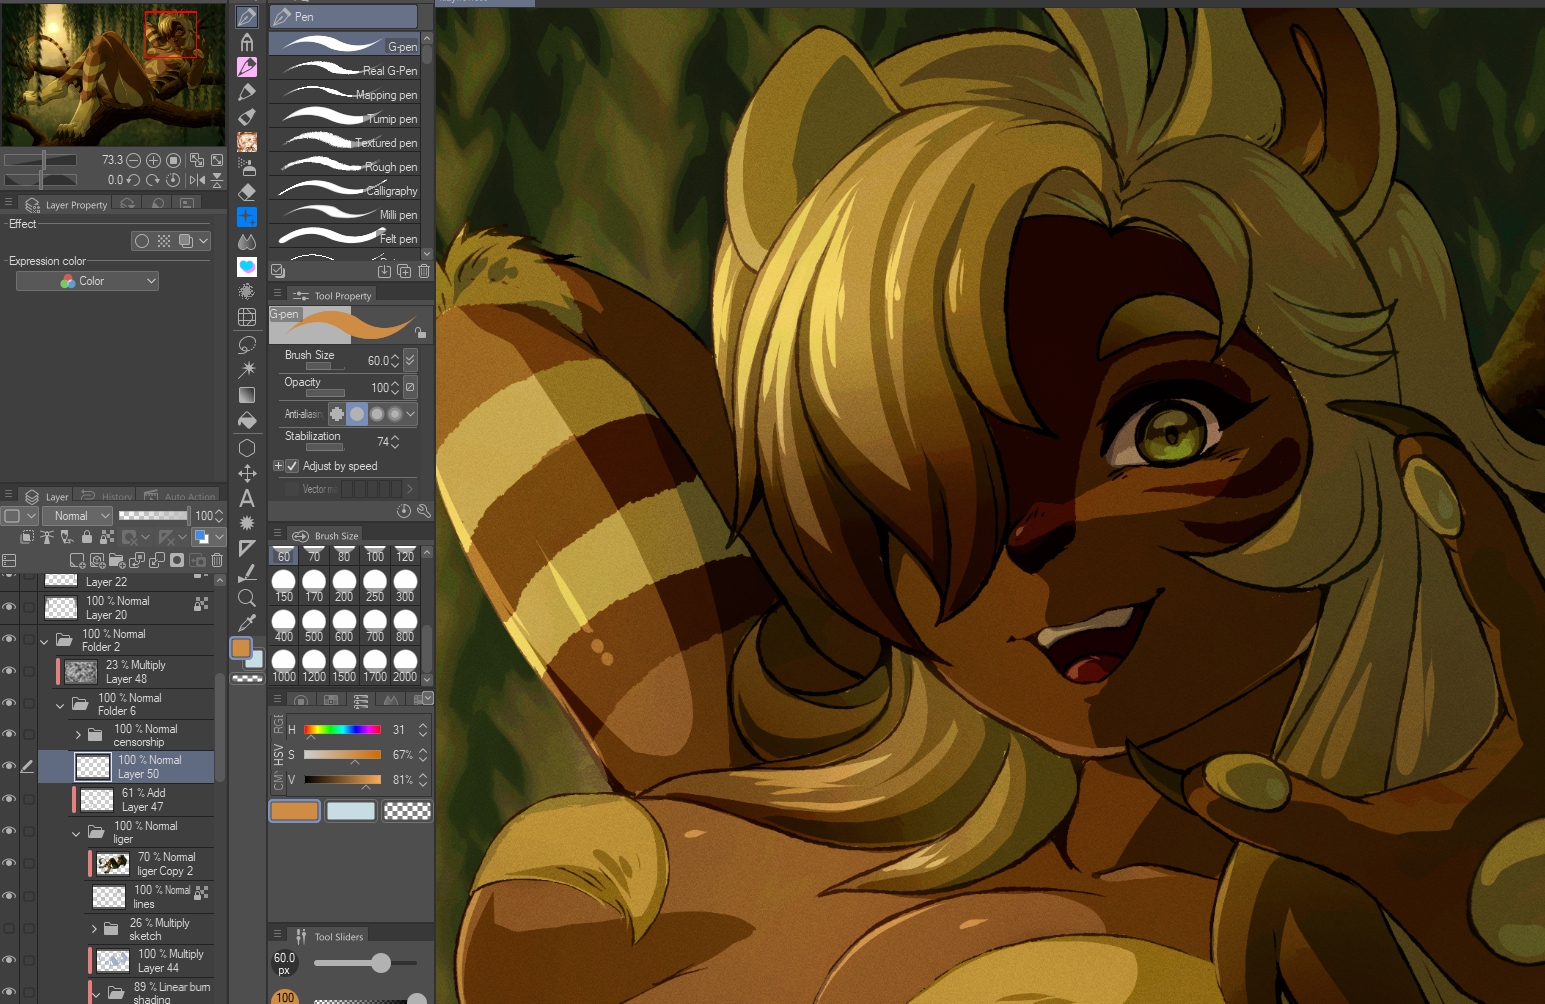Screen dimensions: 1545x1004
Task: Choose the Zoom magnifier tool
Action: point(247,598)
